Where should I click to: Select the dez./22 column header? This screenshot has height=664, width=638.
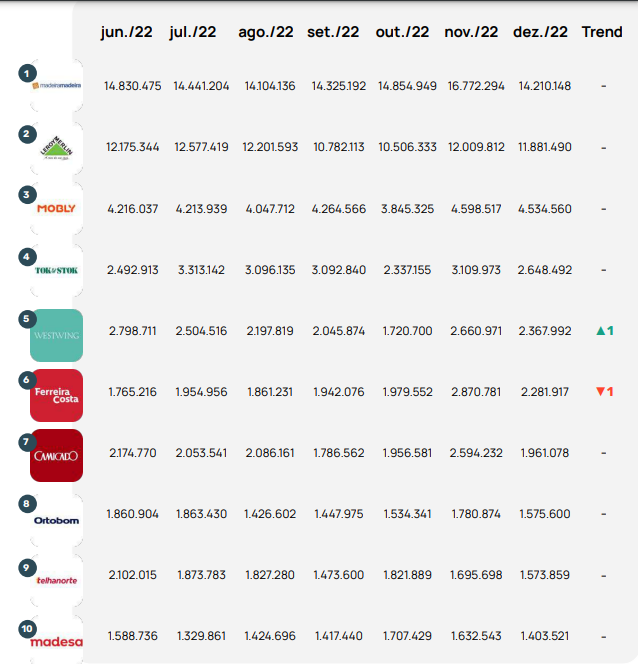point(541,32)
